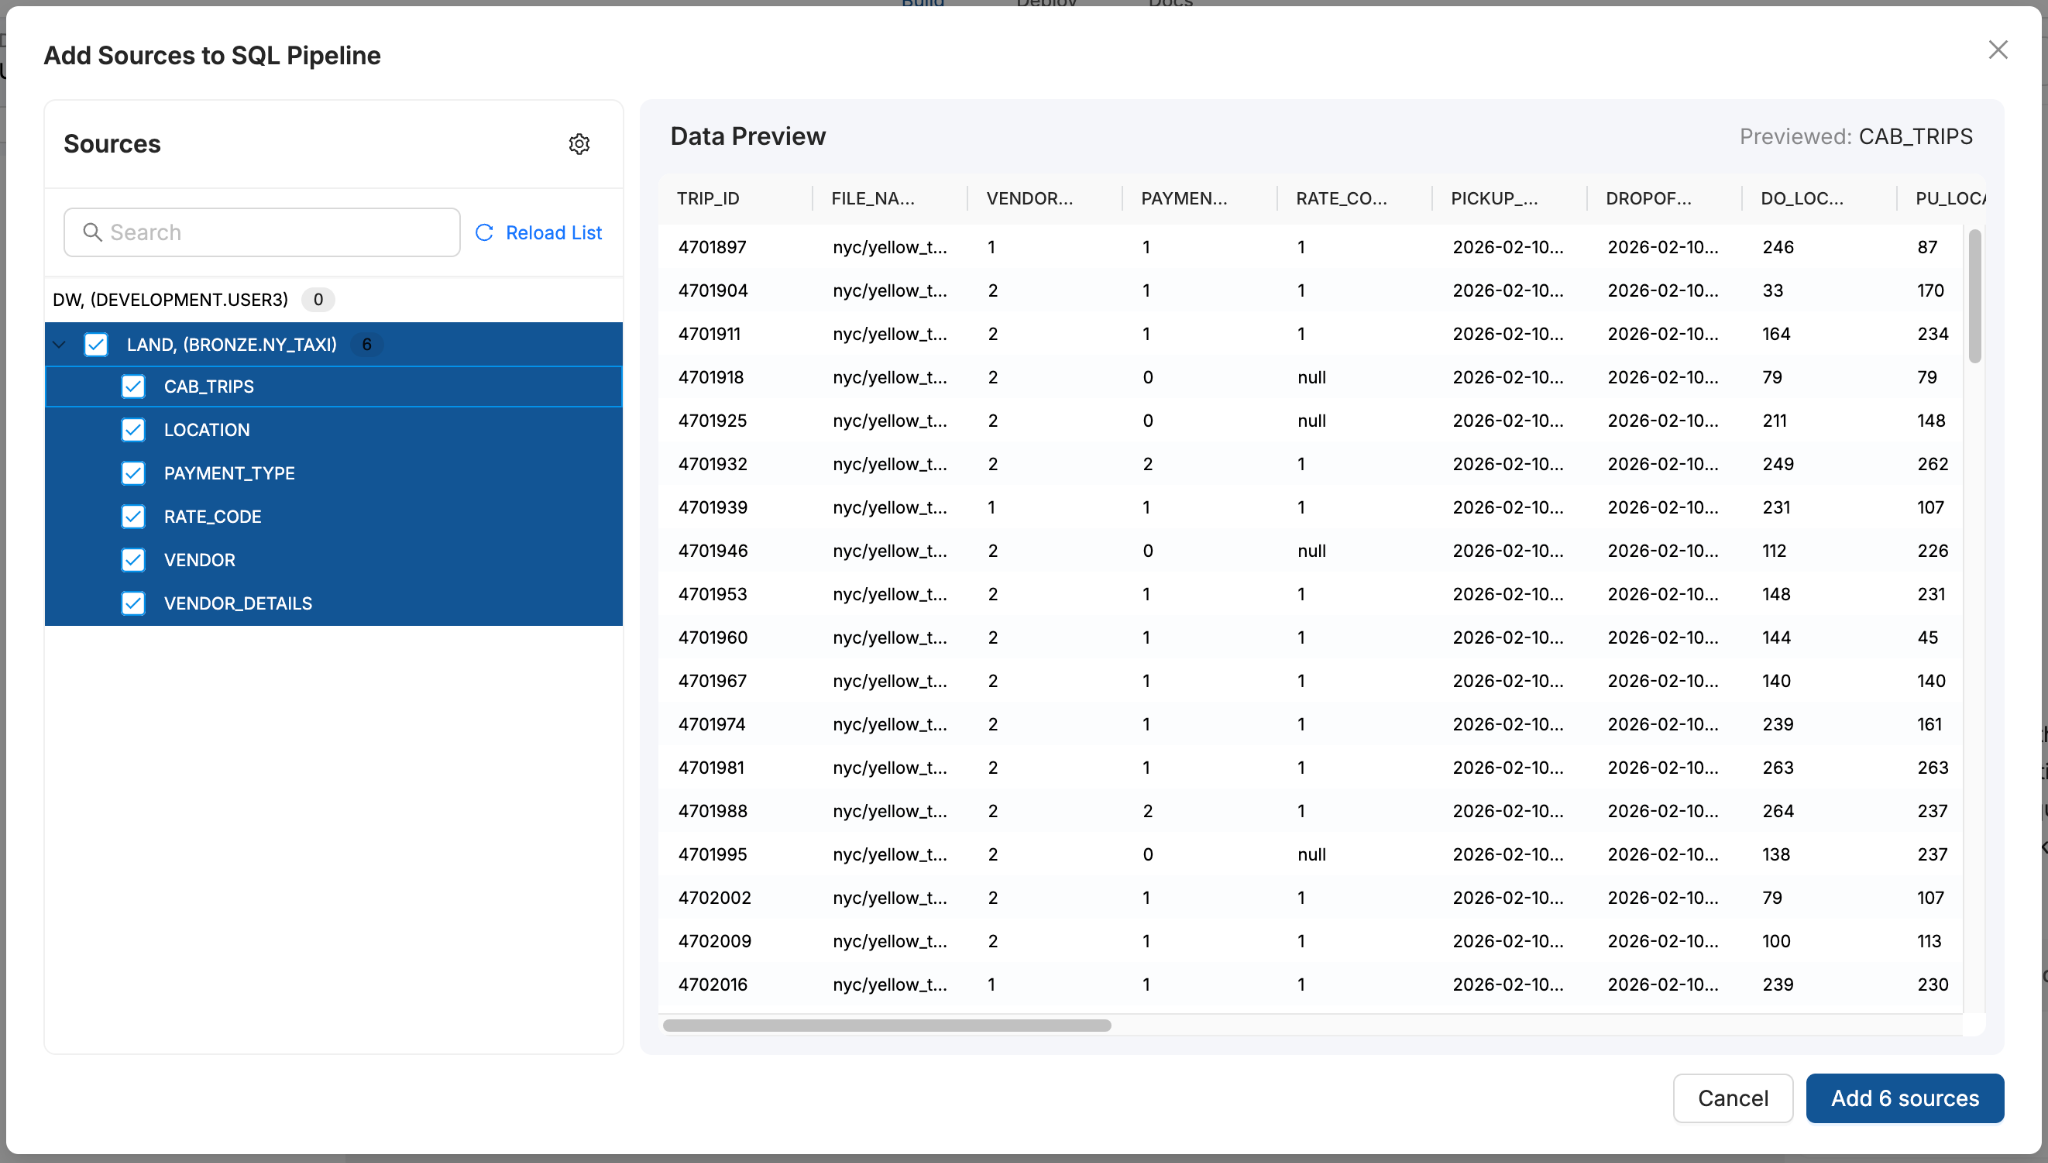Uncheck the VENDOR checkbox
The image size is (2048, 1163).
[133, 560]
